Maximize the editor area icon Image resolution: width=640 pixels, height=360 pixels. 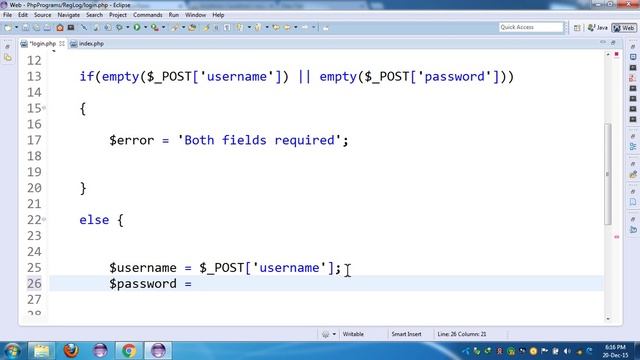613,42
